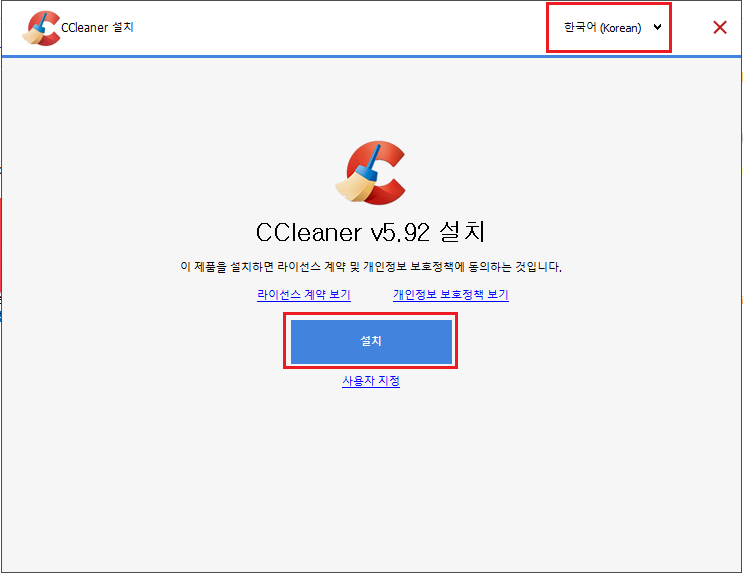This screenshot has width=743, height=574.
Task: Click the CCleaner v5.92 설치 heading
Action: click(x=371, y=232)
